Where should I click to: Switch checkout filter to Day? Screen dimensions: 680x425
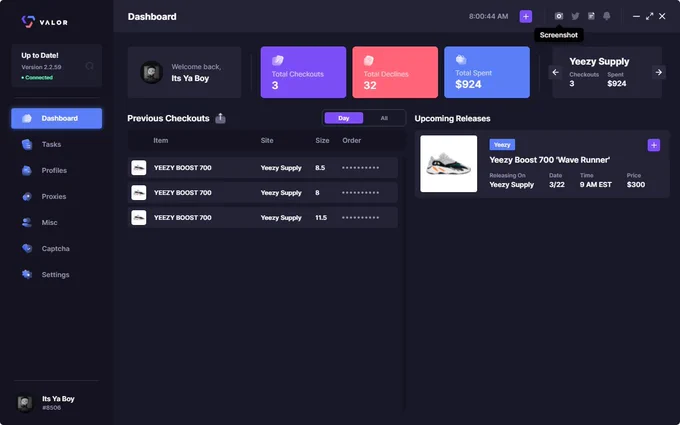tap(343, 118)
